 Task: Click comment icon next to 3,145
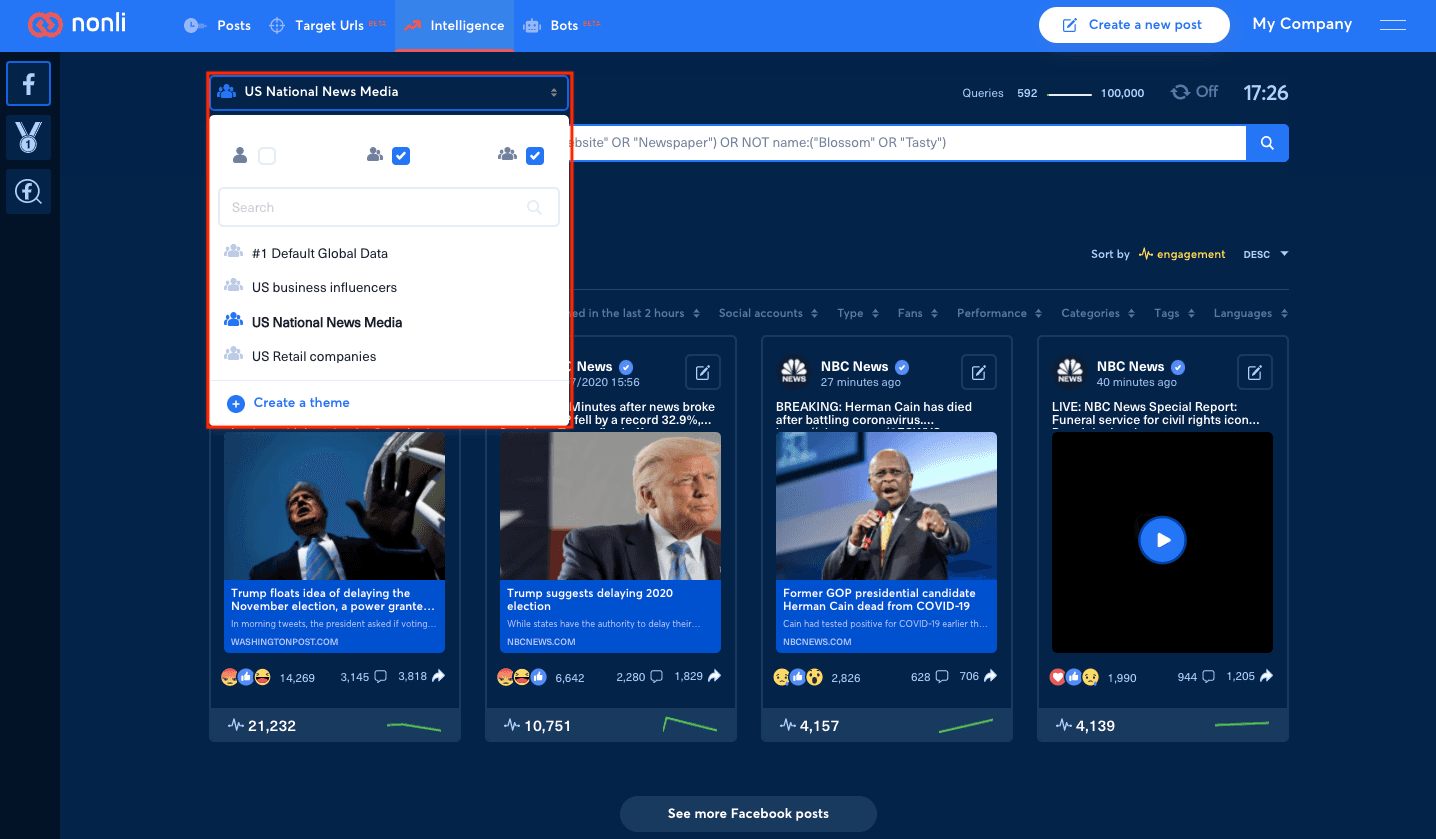point(380,677)
